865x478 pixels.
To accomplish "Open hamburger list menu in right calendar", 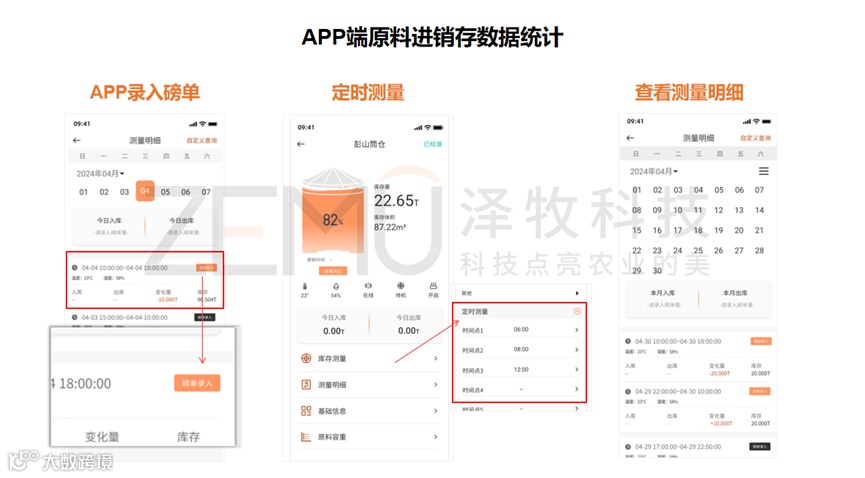I will click(x=763, y=172).
